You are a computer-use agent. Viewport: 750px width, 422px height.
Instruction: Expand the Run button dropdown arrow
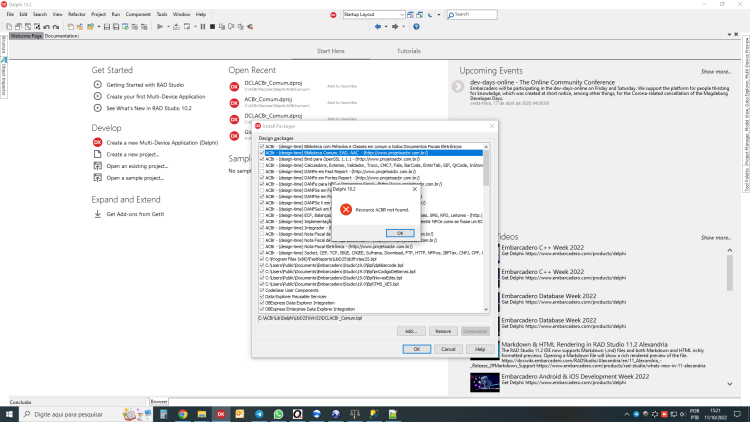[x=168, y=27]
